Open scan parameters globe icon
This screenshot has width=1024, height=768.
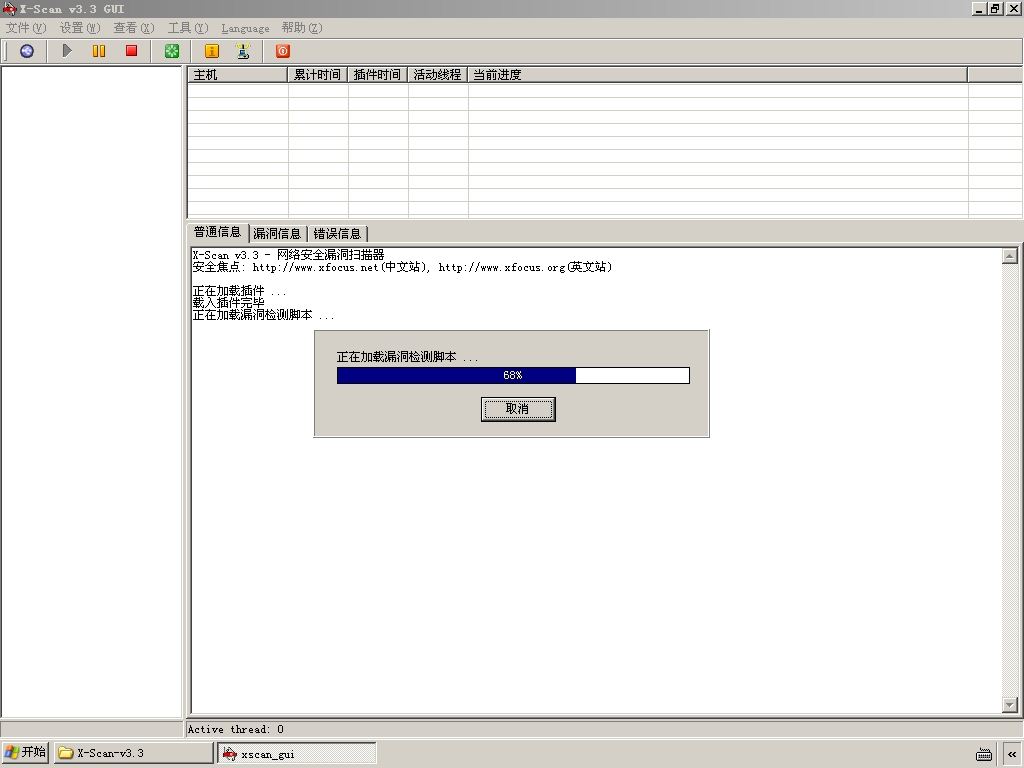(27, 51)
